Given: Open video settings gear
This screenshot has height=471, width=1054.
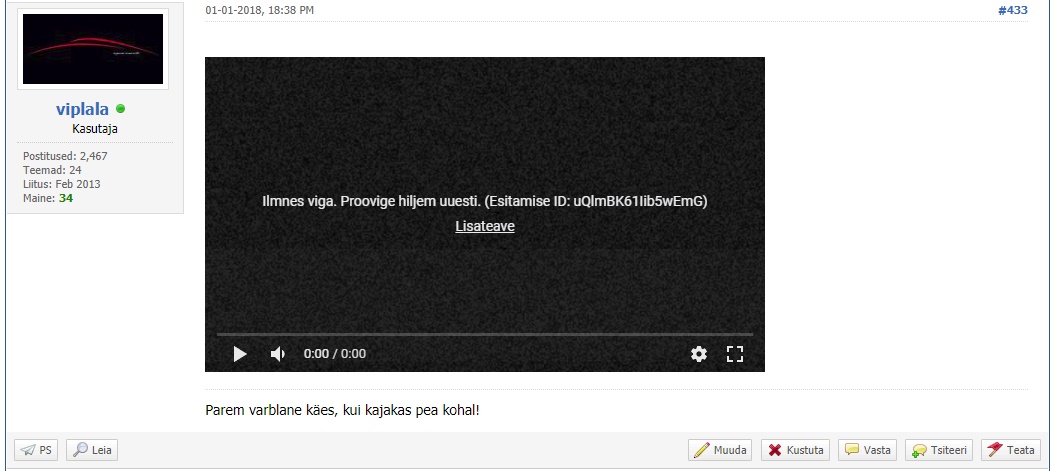Looking at the screenshot, I should 699,354.
